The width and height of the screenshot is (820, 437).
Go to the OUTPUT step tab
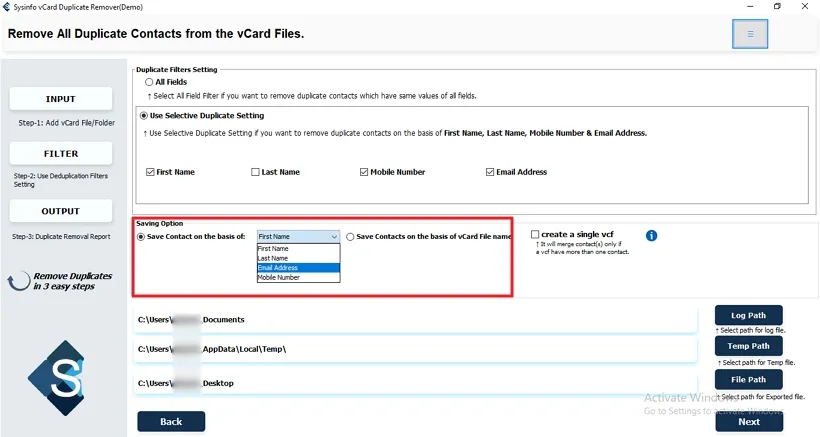[60, 211]
